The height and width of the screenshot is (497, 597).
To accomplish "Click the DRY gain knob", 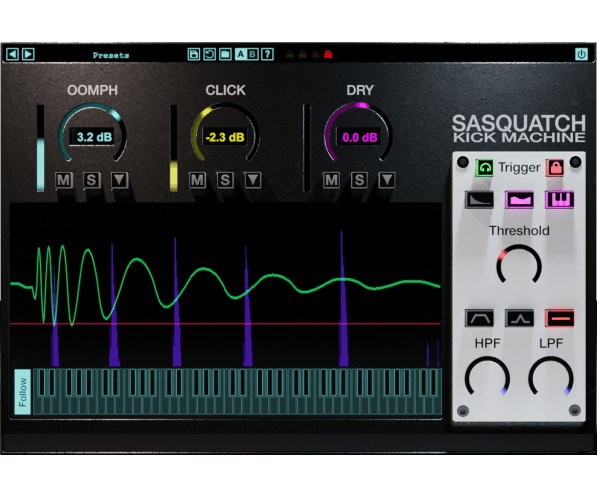I will [358, 132].
